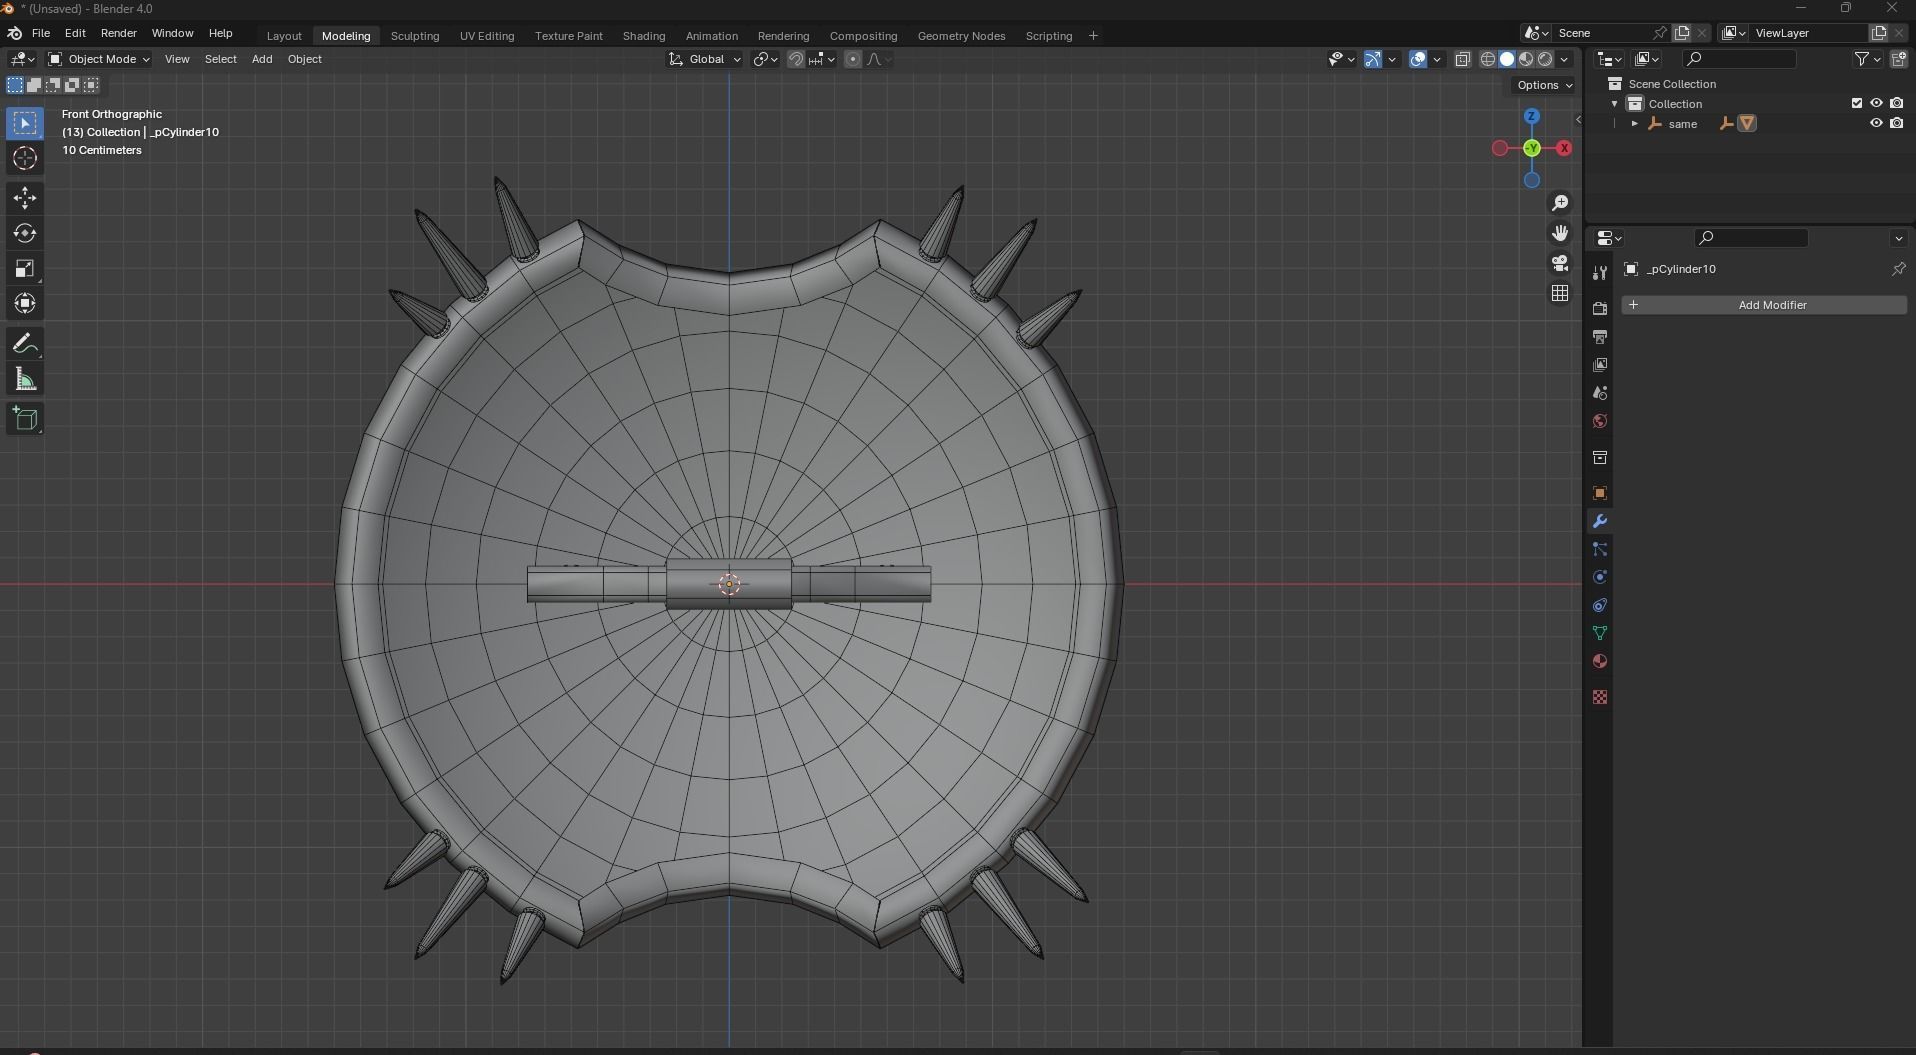Select the Select Box tool
Viewport: 1916px width, 1055px height.
coord(25,123)
